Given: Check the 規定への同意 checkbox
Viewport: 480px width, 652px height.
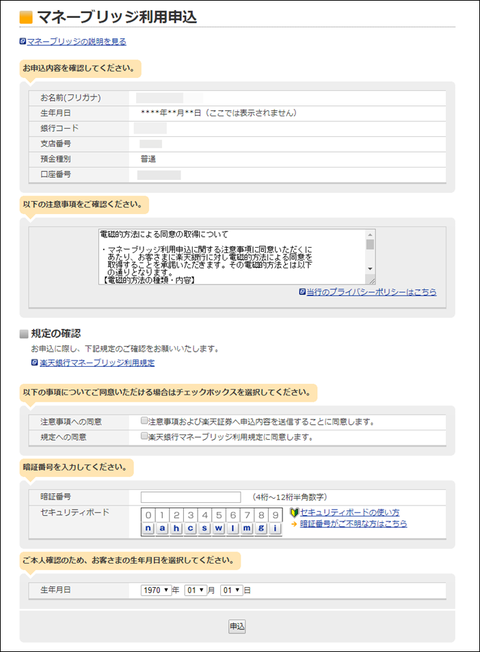Looking at the screenshot, I should (x=144, y=436).
